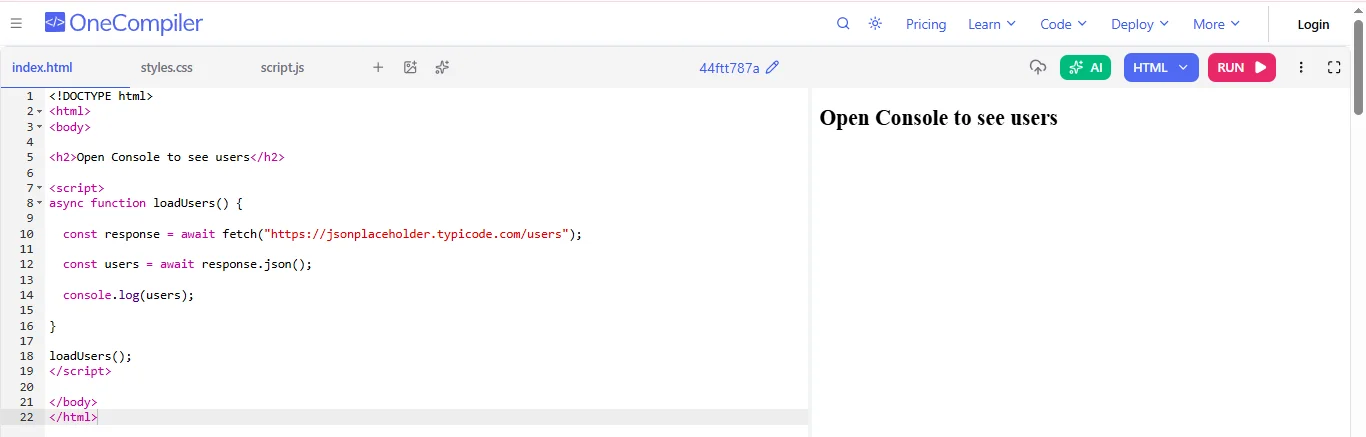This screenshot has width=1366, height=437.
Task: Click the loadUsers(); call on line 18
Action: tap(90, 356)
